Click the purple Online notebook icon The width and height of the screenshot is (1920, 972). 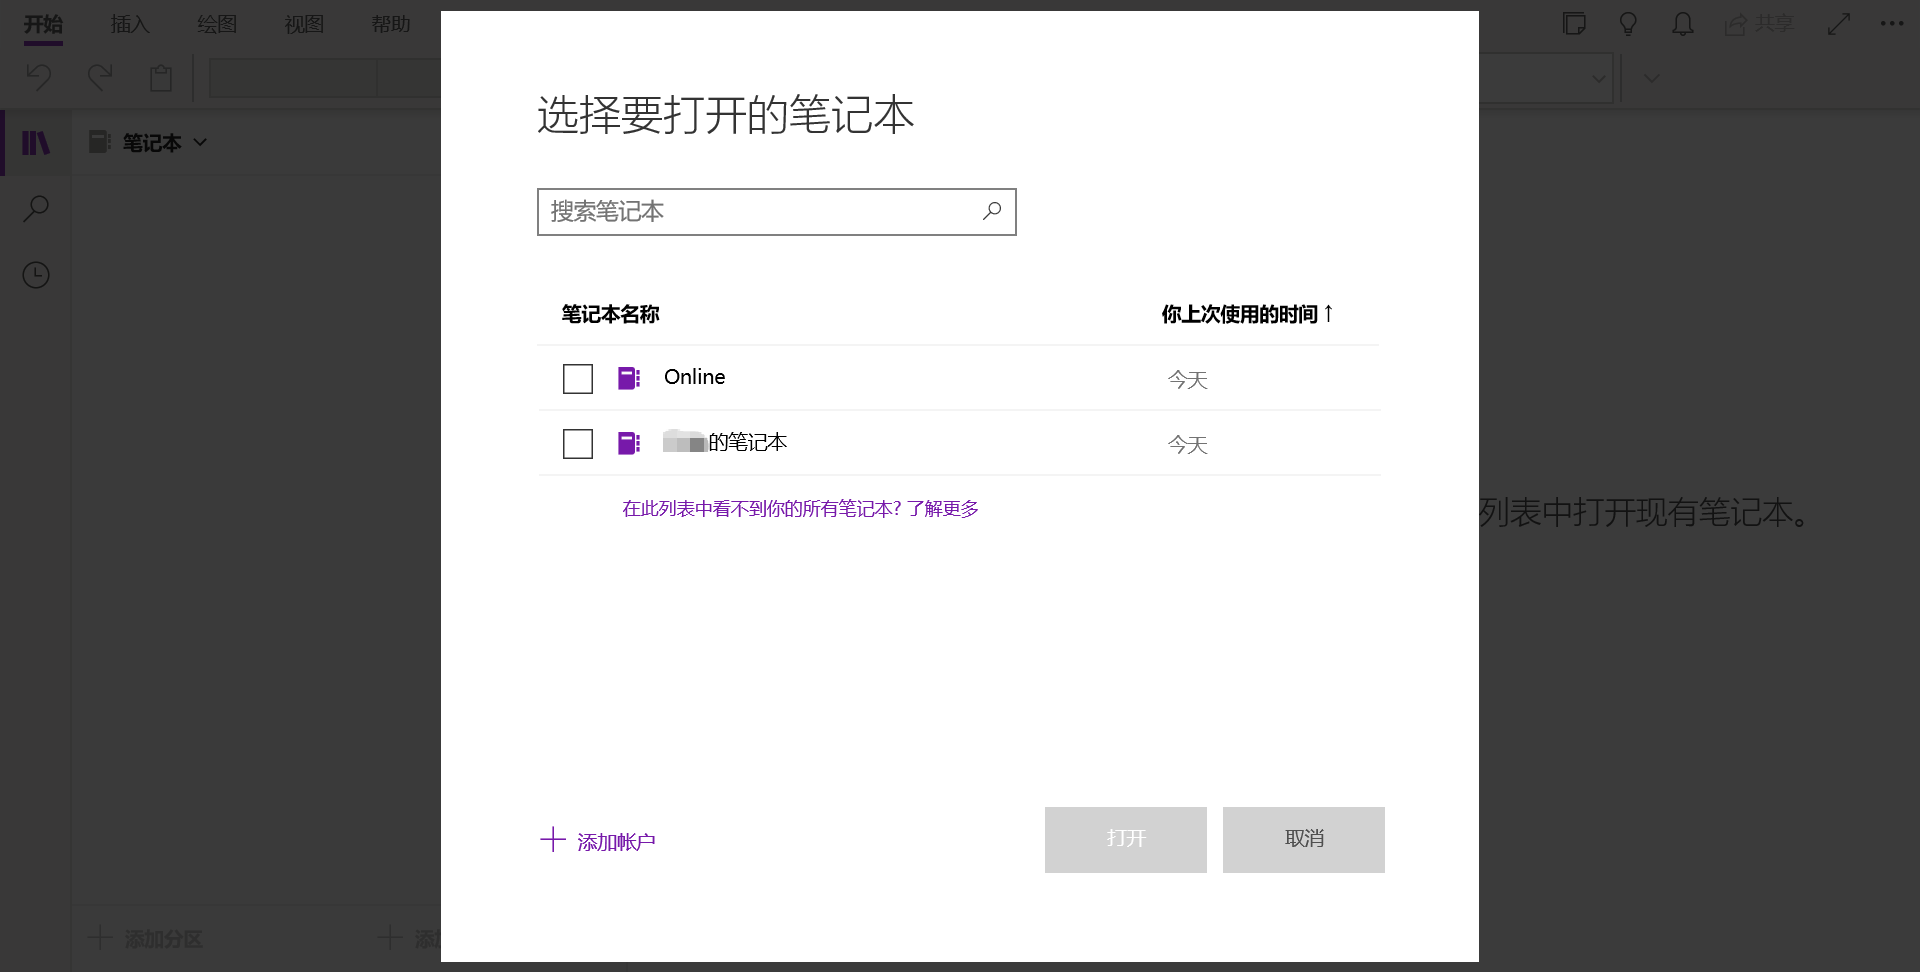point(629,378)
